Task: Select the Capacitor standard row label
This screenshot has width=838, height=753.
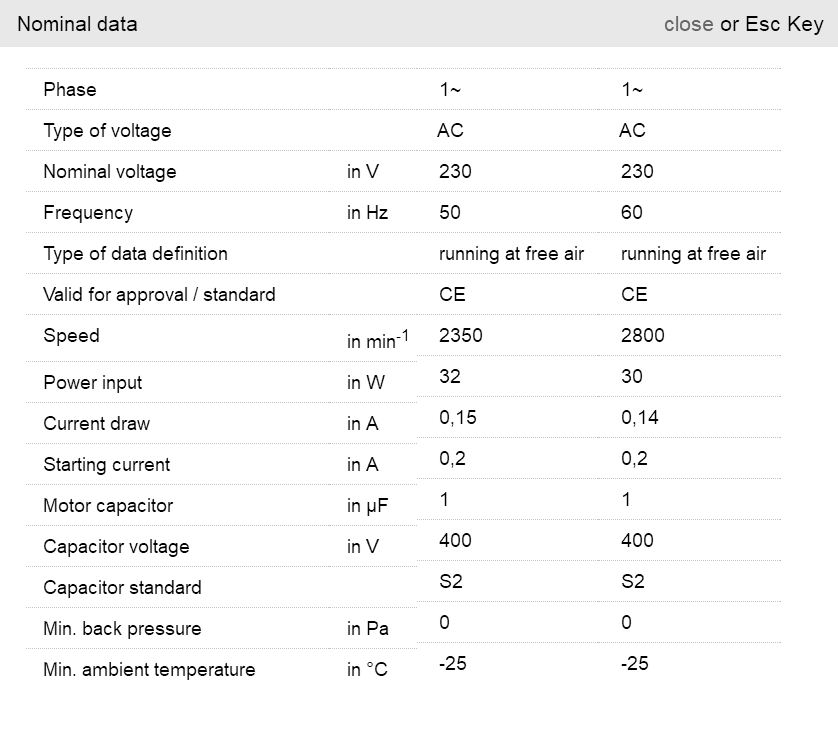Action: click(122, 588)
